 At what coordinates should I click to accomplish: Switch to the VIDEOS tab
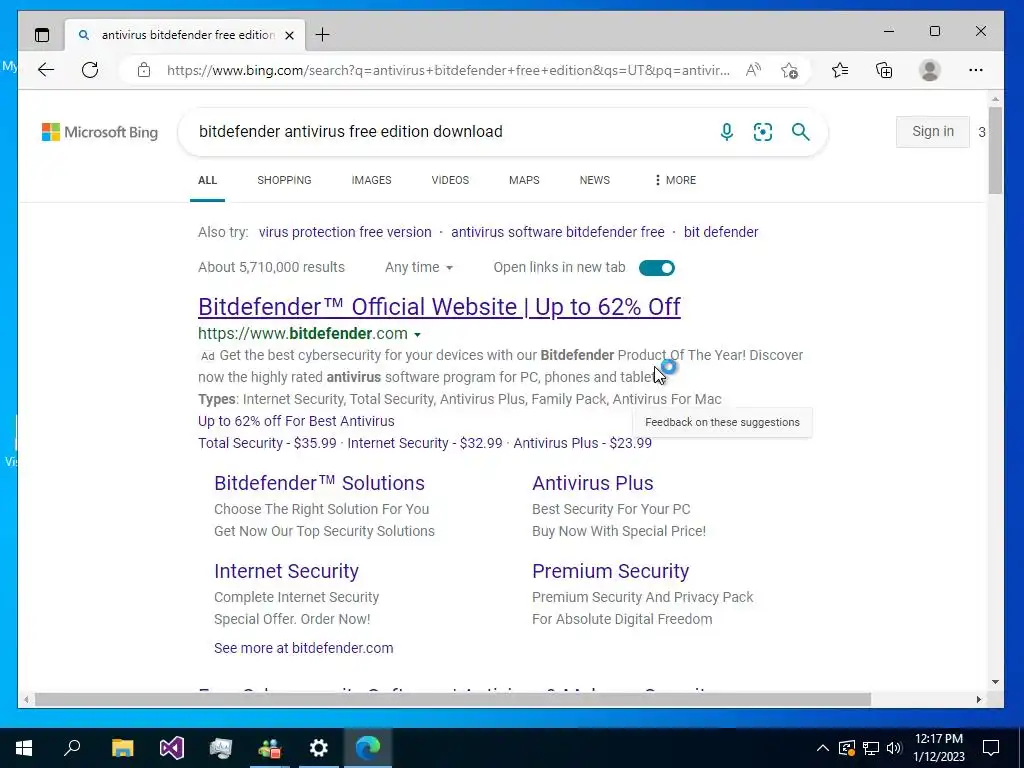[x=450, y=180]
